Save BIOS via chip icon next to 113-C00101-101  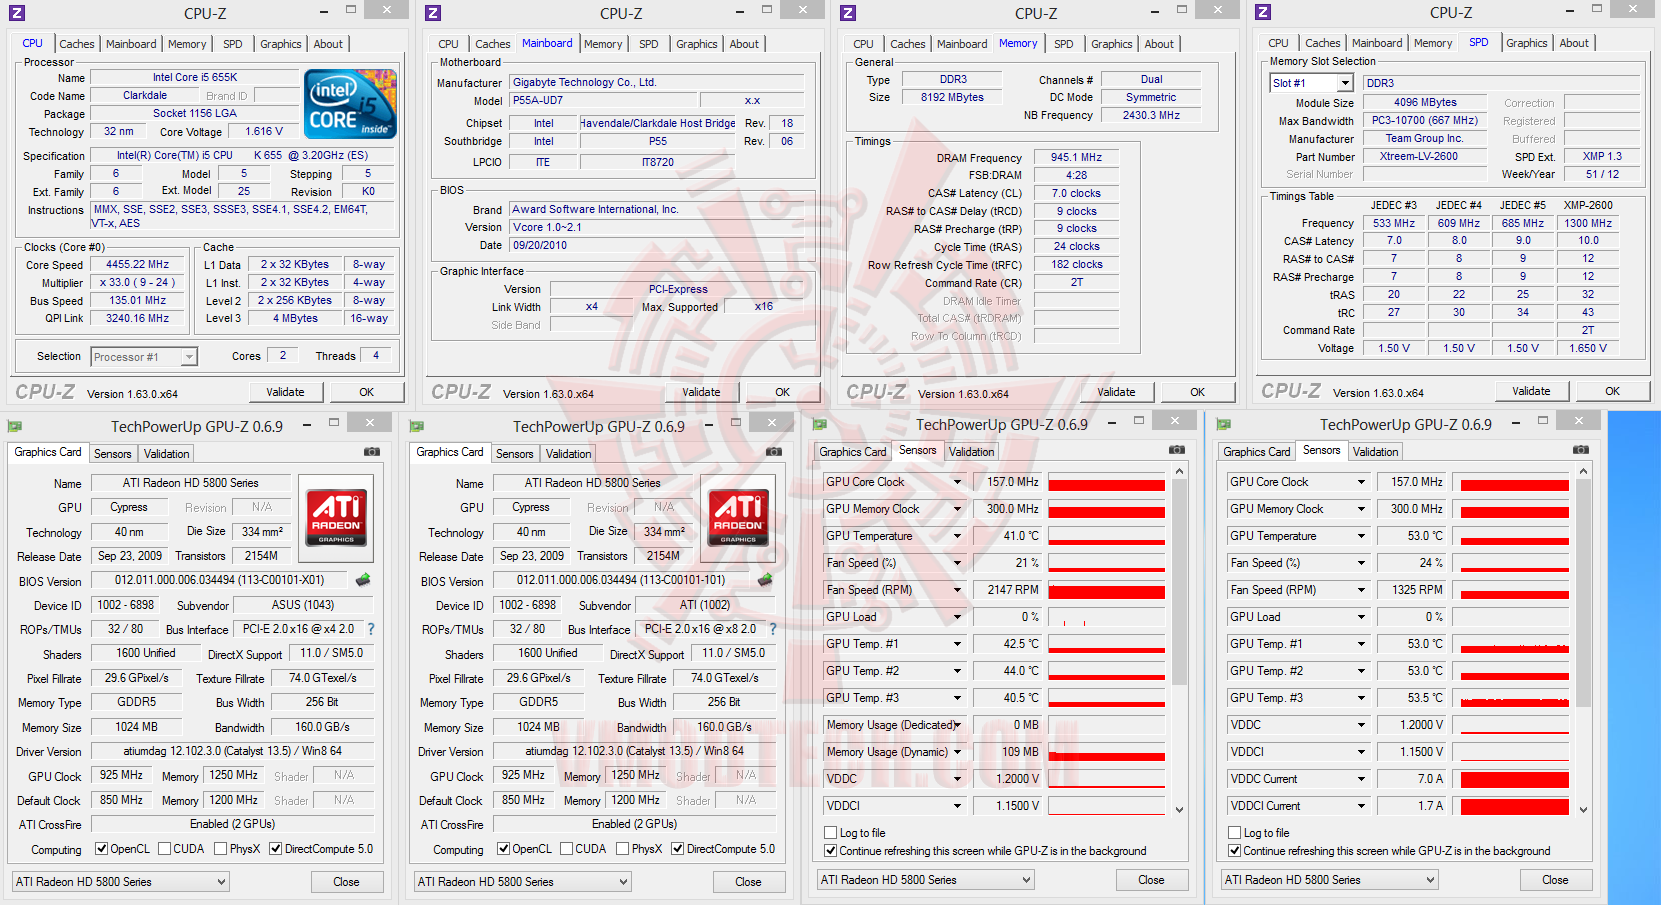(765, 580)
